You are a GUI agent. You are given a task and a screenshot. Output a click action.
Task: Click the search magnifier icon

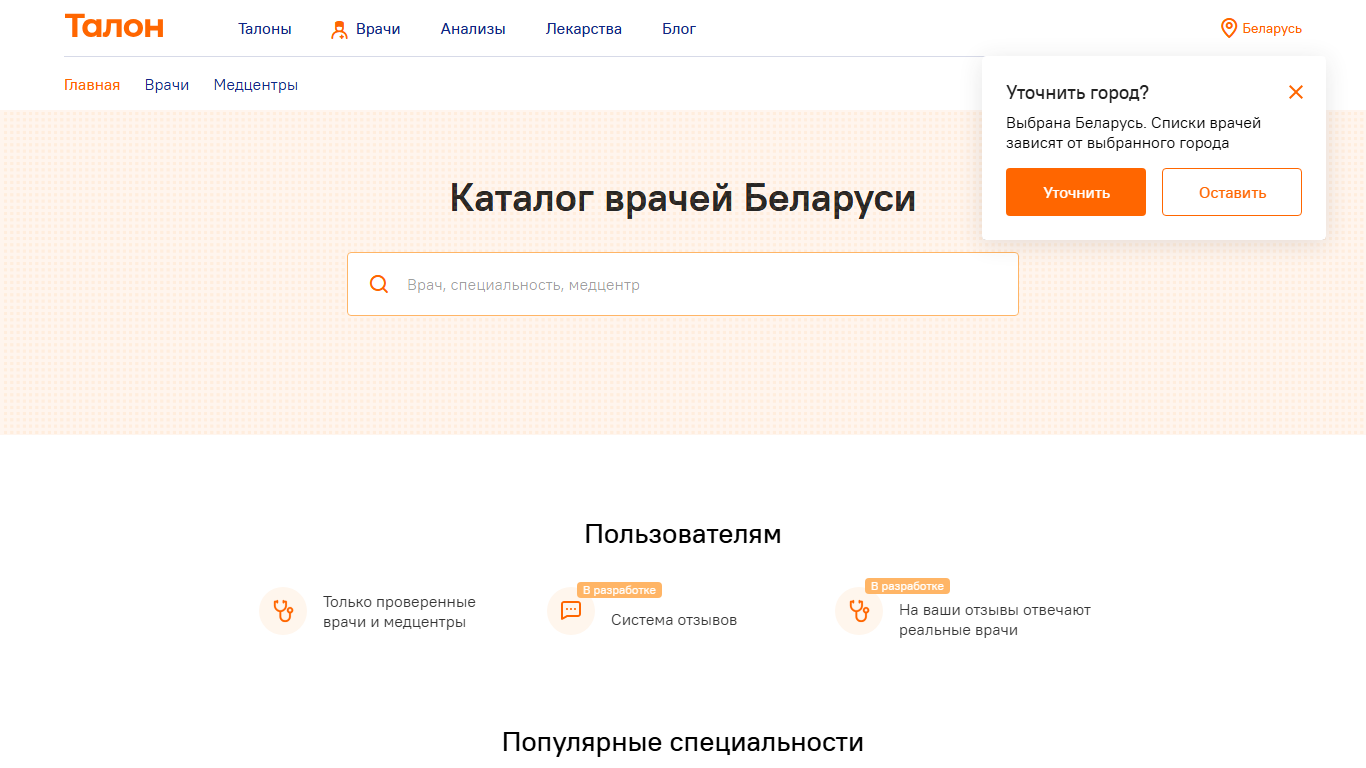379,284
